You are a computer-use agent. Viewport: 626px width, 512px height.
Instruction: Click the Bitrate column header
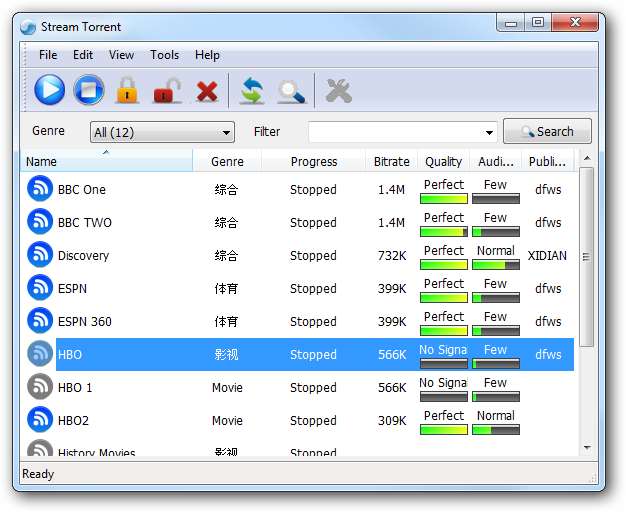(391, 161)
